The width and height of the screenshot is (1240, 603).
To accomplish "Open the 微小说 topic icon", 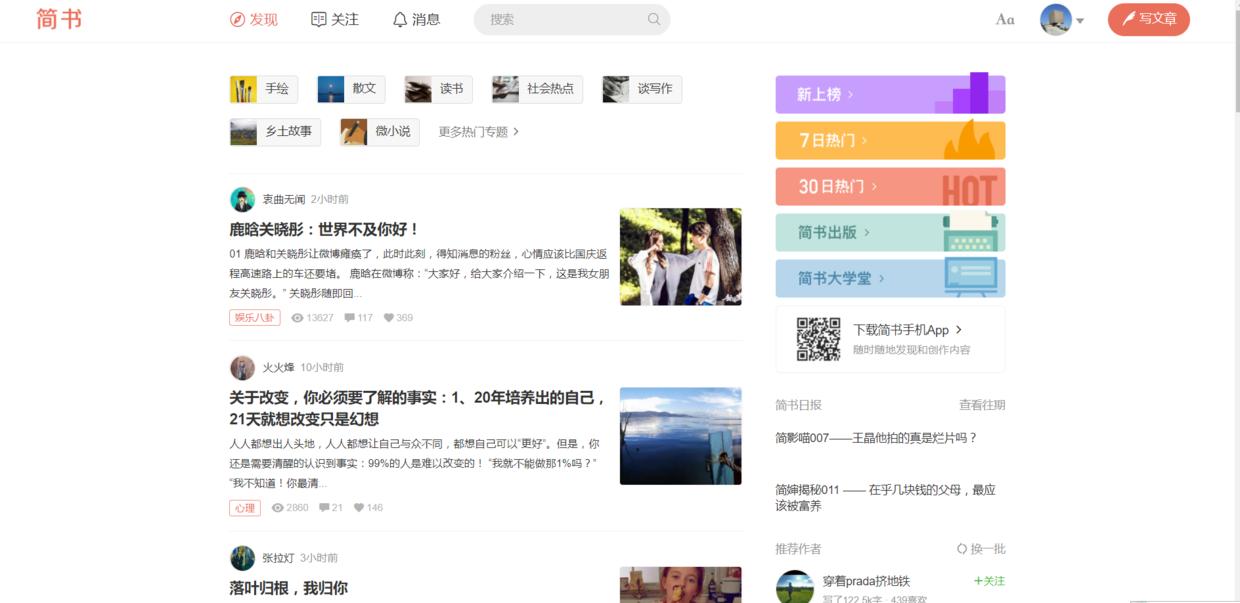I will [x=352, y=131].
